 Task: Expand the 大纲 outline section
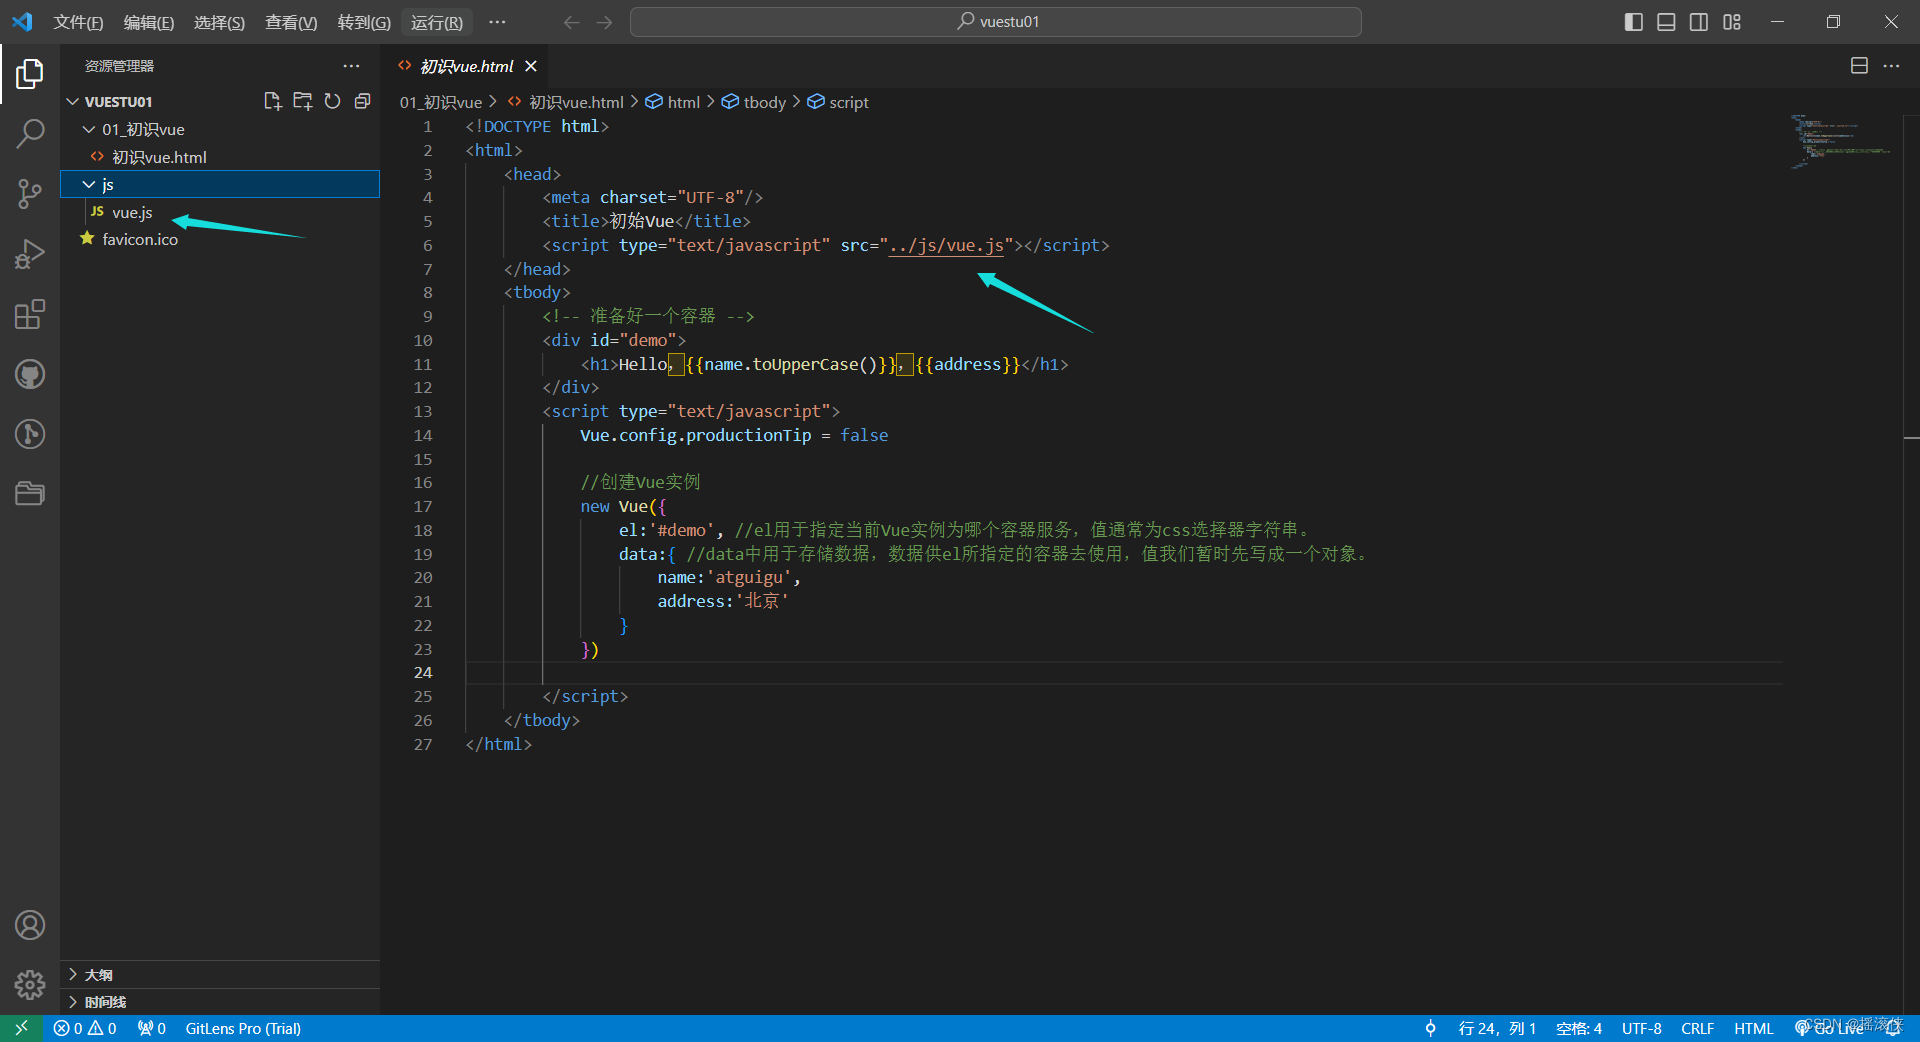[x=220, y=974]
